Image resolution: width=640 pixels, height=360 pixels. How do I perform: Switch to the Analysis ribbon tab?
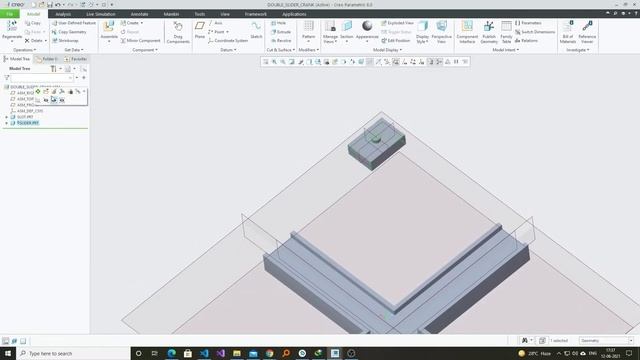coord(63,14)
